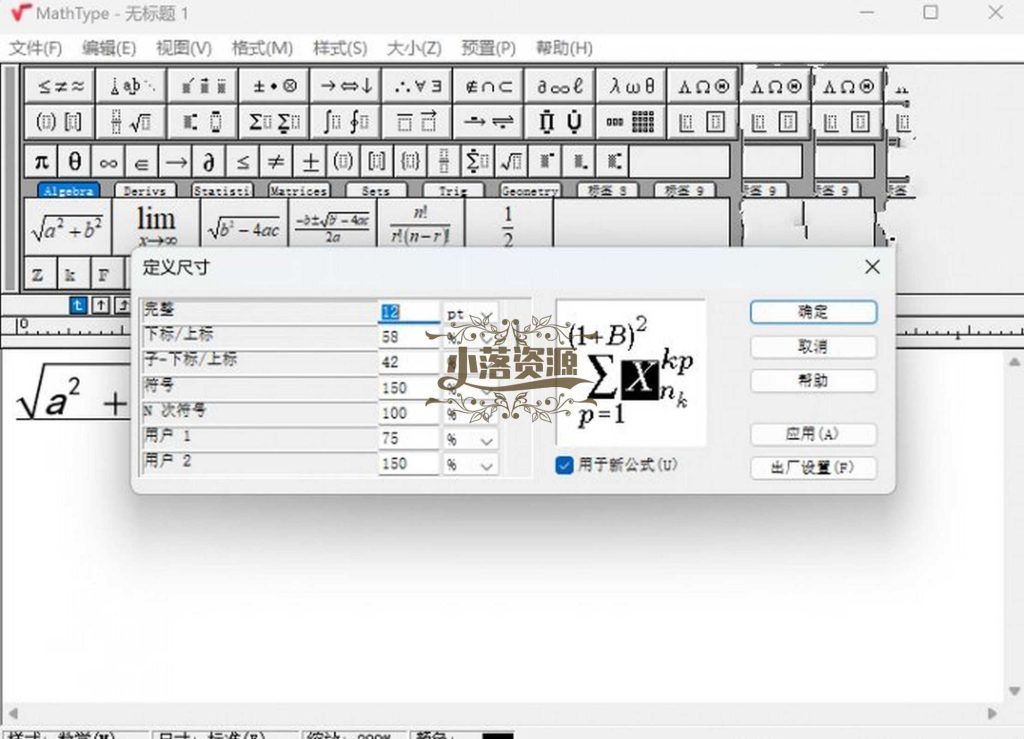Screen dimensions: 1024x739
Task: Insert the π symbol from the small bar
Action: click(41, 161)
